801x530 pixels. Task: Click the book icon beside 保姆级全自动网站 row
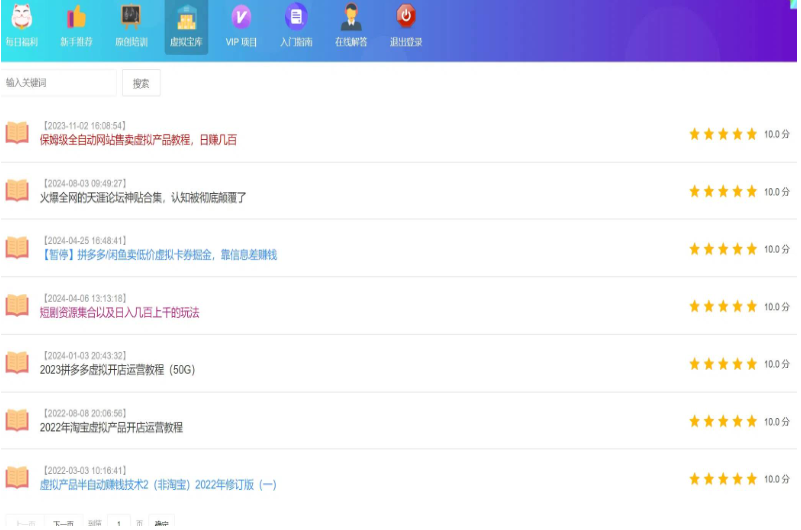pos(17,133)
